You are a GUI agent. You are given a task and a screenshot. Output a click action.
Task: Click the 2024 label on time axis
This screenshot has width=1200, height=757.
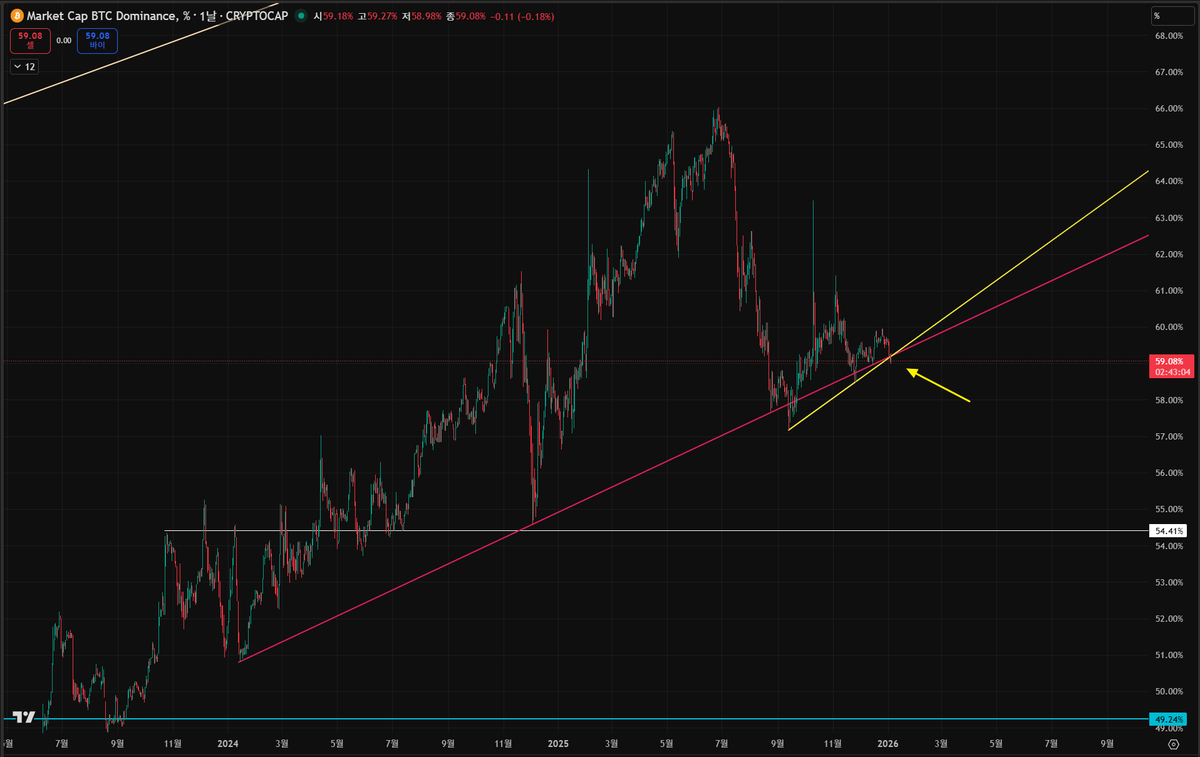227,744
